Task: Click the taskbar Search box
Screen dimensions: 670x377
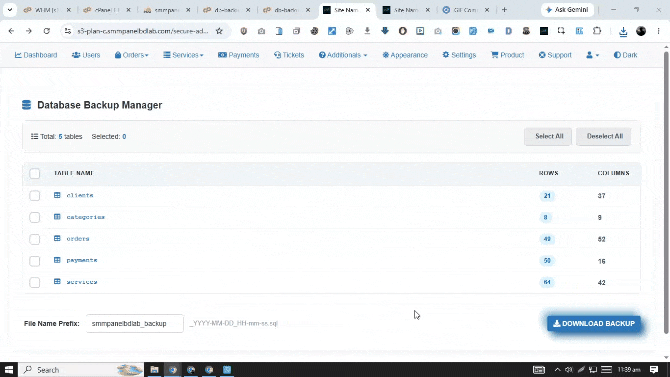Action: (x=81, y=370)
